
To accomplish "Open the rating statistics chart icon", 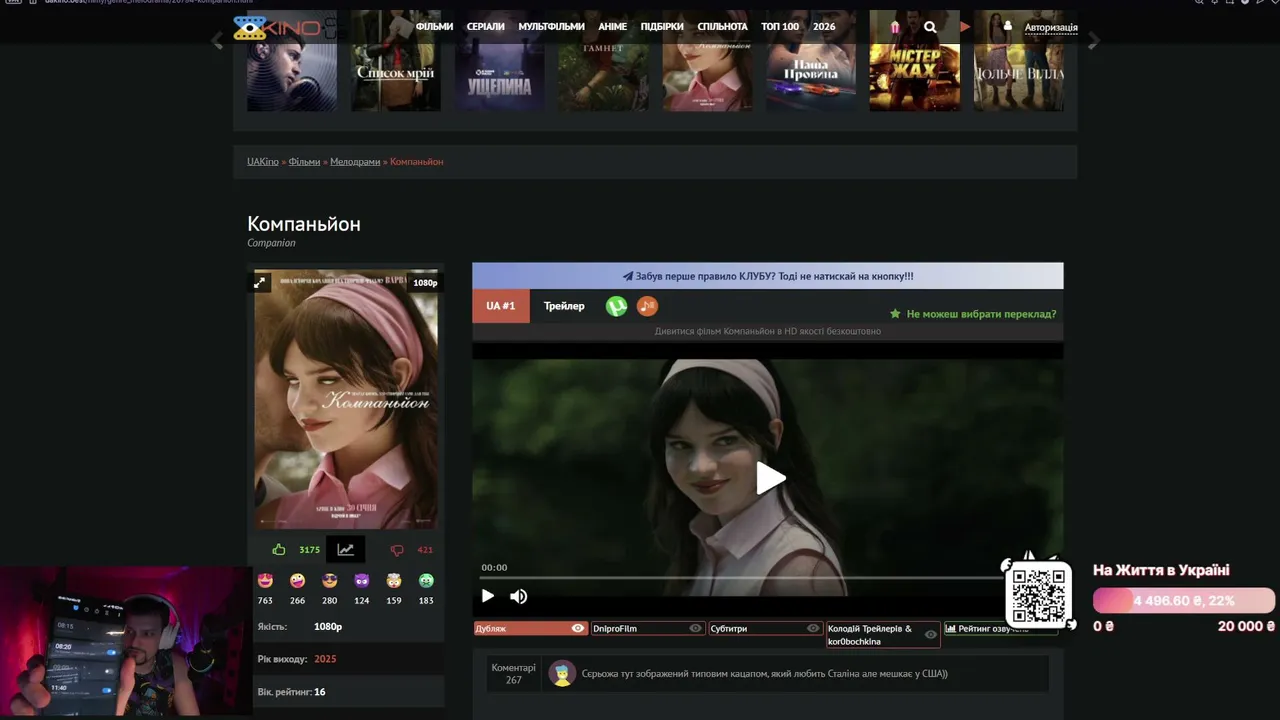I will [x=345, y=549].
